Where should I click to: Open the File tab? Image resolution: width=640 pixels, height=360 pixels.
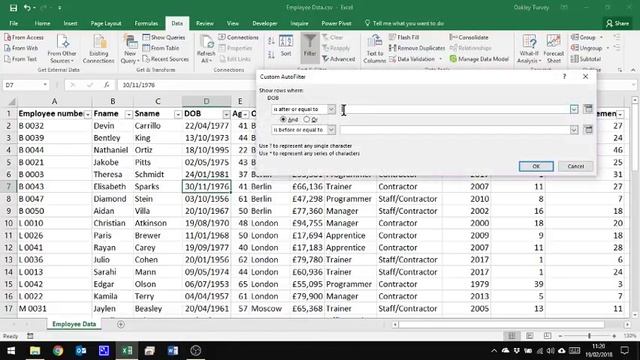(x=13, y=23)
